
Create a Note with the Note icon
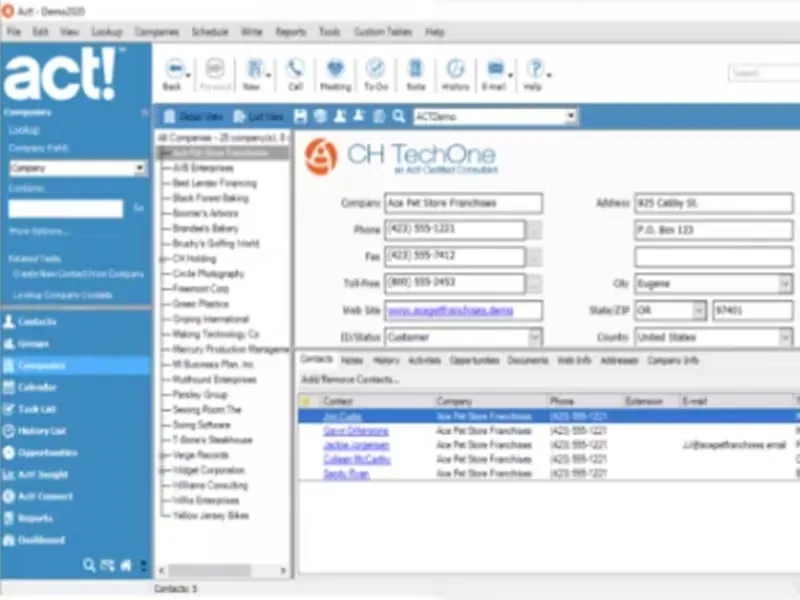point(416,70)
